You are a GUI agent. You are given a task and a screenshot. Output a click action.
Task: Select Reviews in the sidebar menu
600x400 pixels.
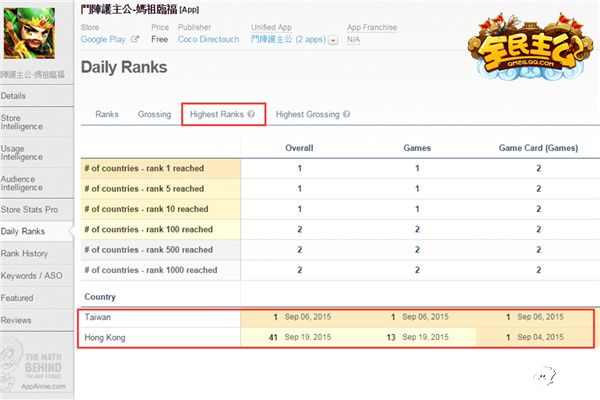[16, 320]
